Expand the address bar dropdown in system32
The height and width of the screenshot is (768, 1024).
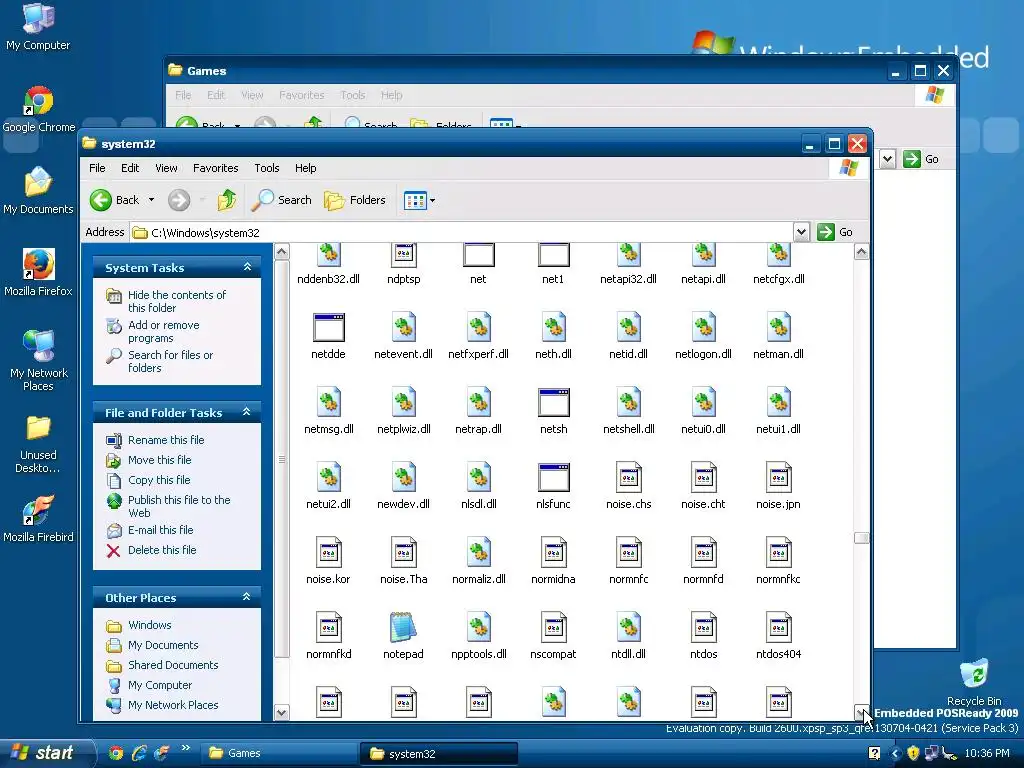[x=801, y=232]
